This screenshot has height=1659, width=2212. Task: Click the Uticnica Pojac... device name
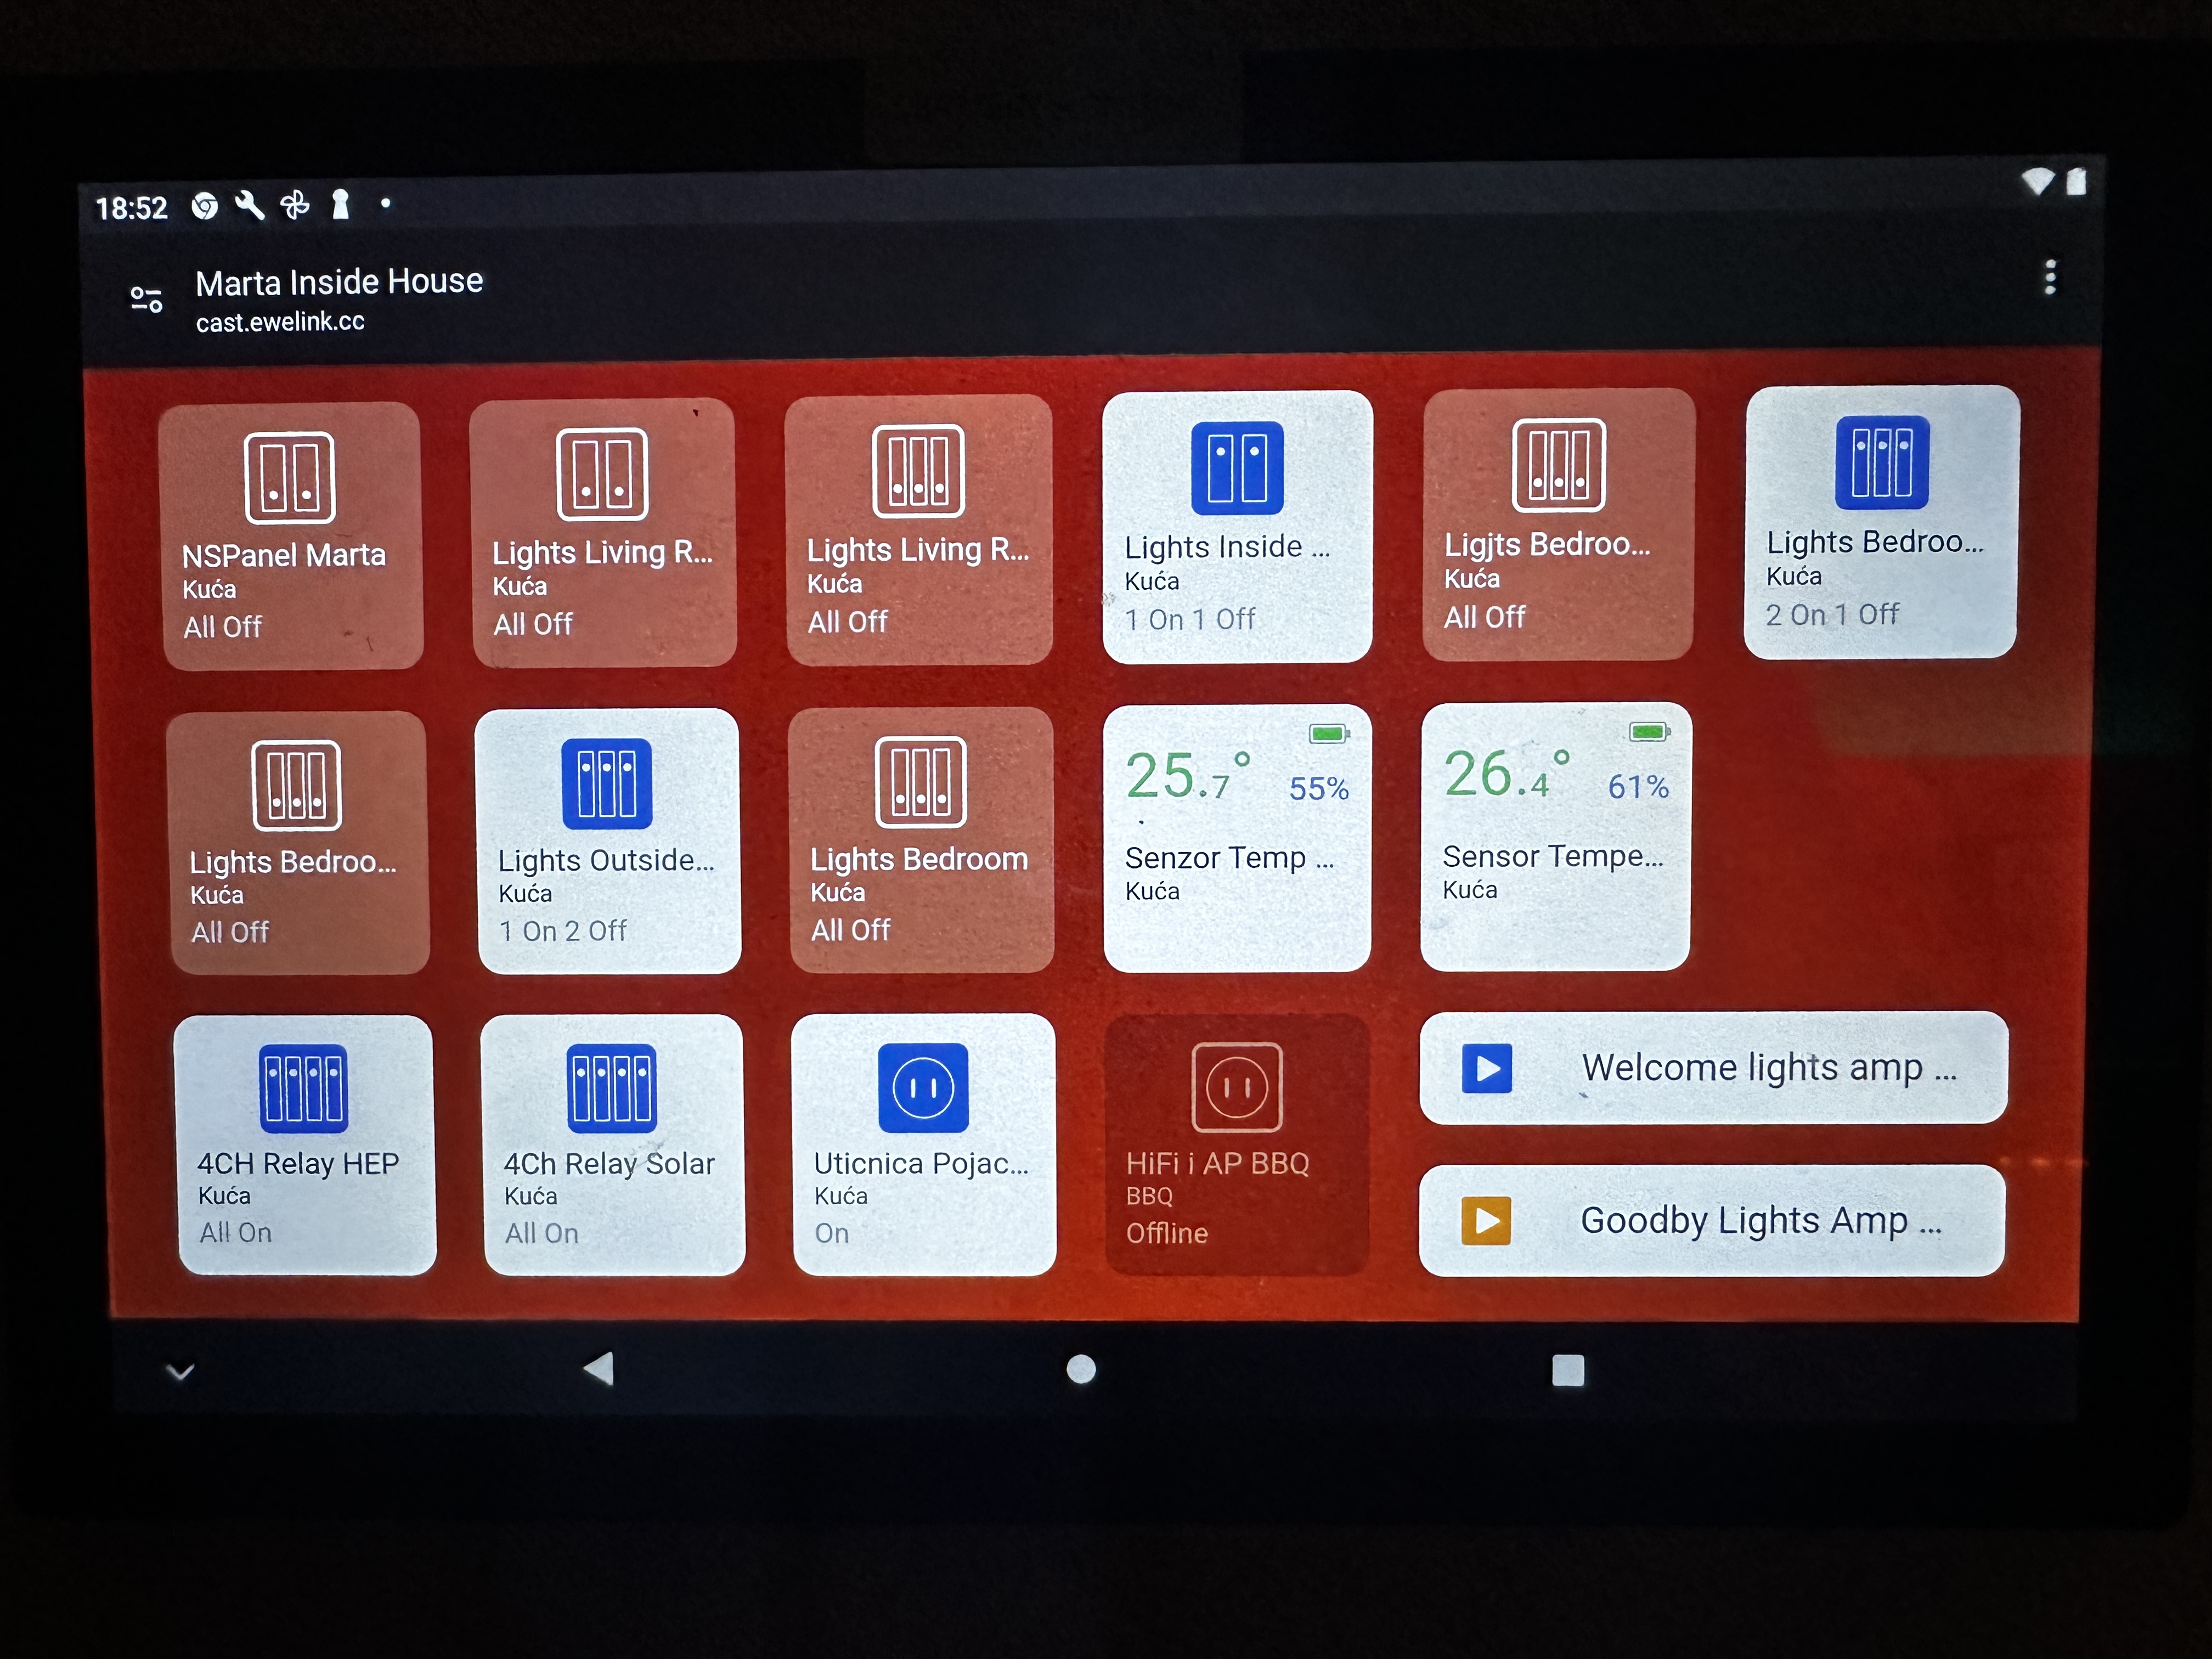pos(921,1164)
